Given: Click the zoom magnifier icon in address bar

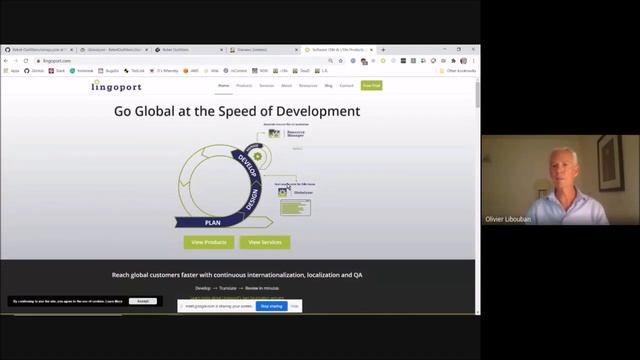Looking at the screenshot, I should [331, 61].
